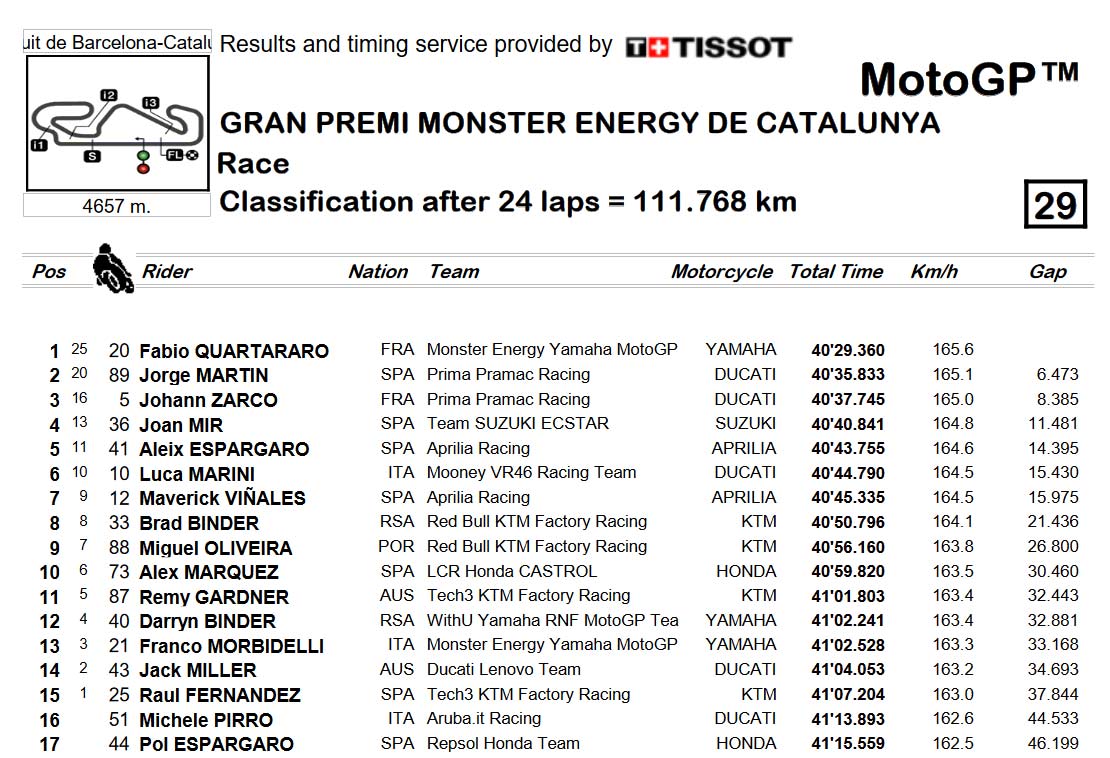Click the MotoGP title text
This screenshot has height=758, width=1110.
coord(969,79)
